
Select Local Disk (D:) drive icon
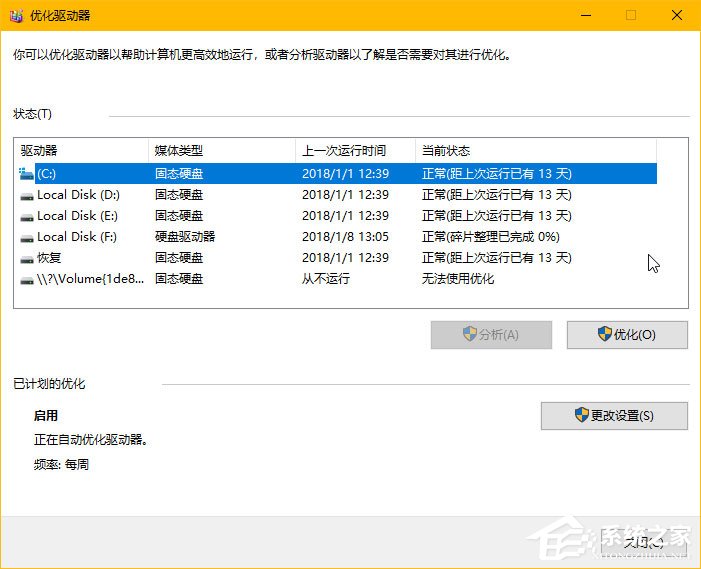27,196
